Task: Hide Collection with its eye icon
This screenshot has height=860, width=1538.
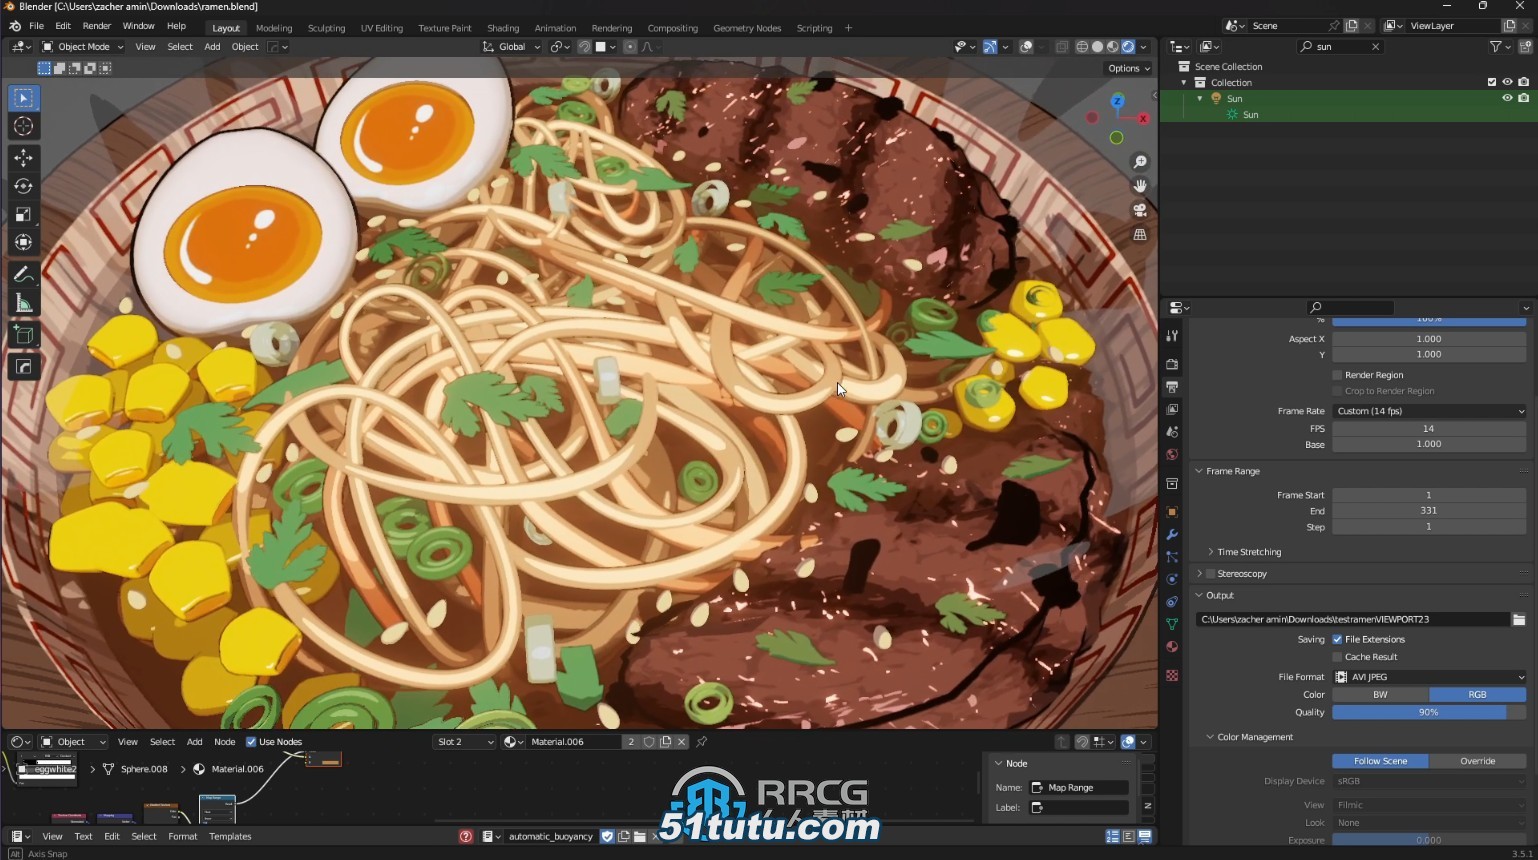Action: click(x=1507, y=82)
